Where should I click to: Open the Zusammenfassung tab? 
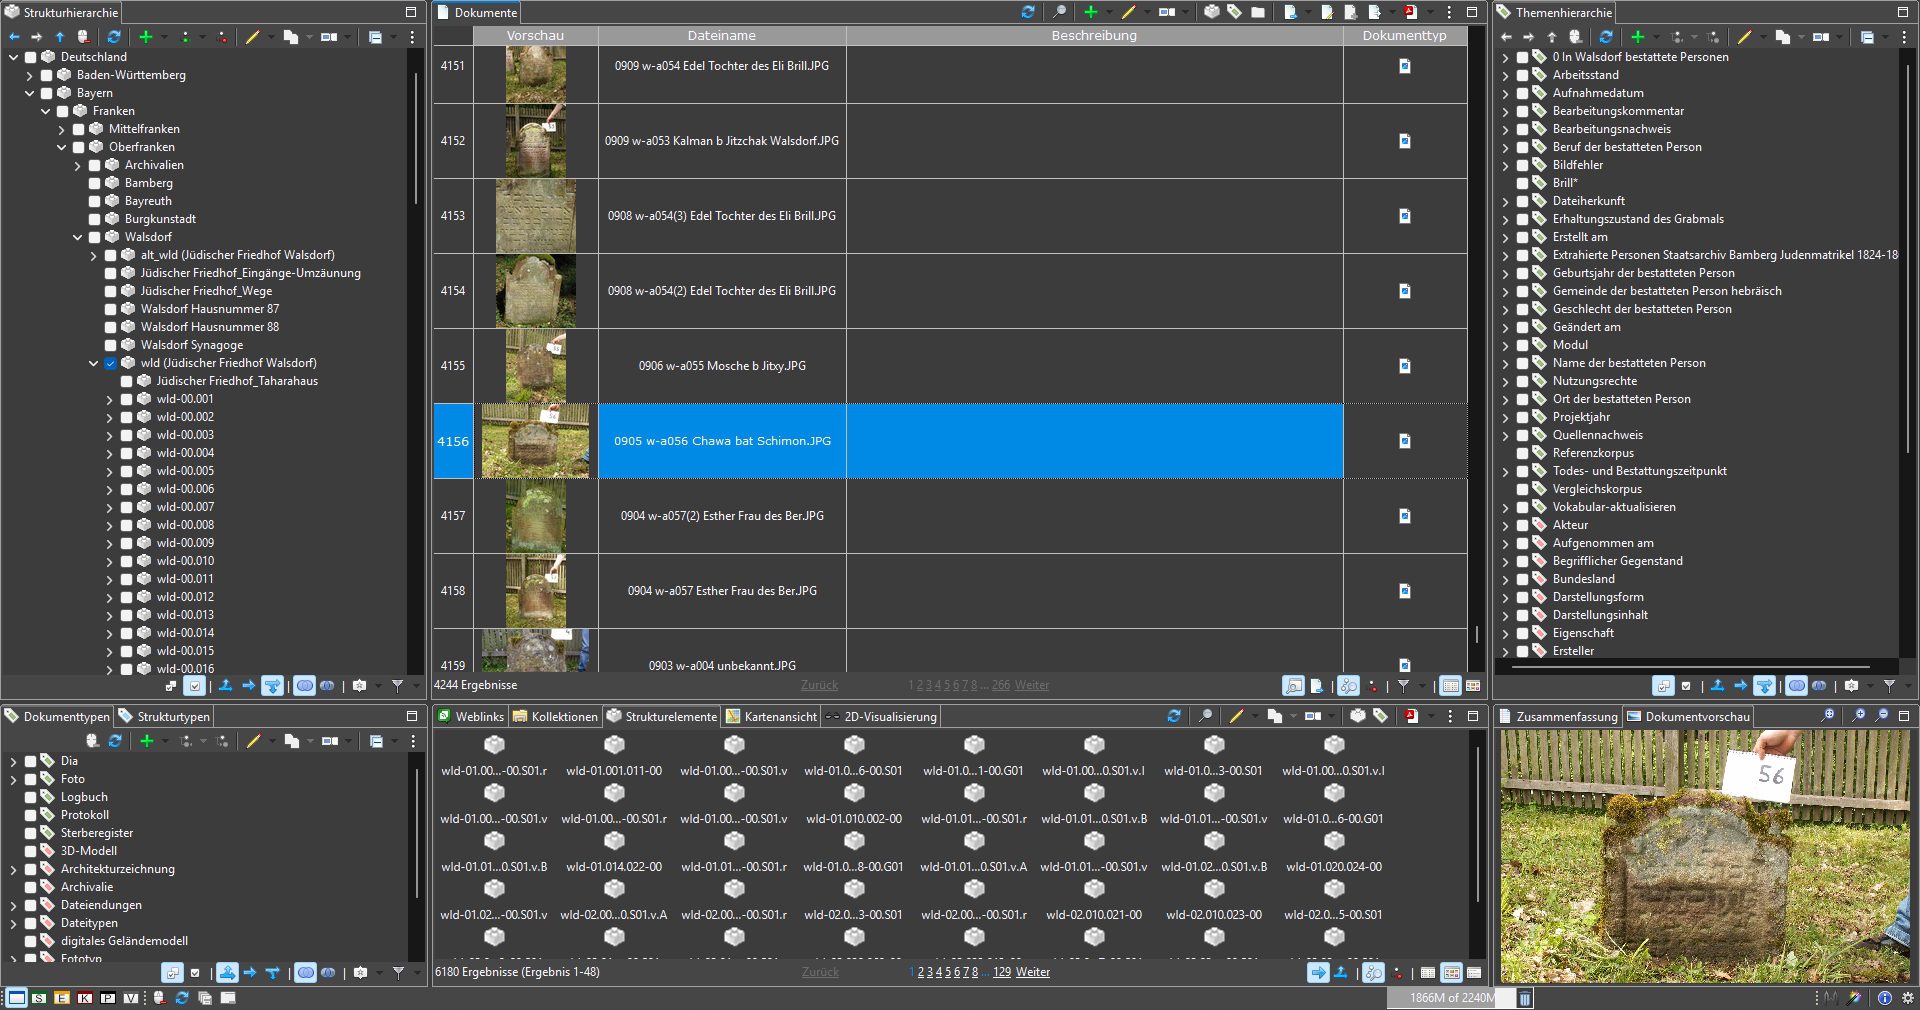[x=1565, y=716]
